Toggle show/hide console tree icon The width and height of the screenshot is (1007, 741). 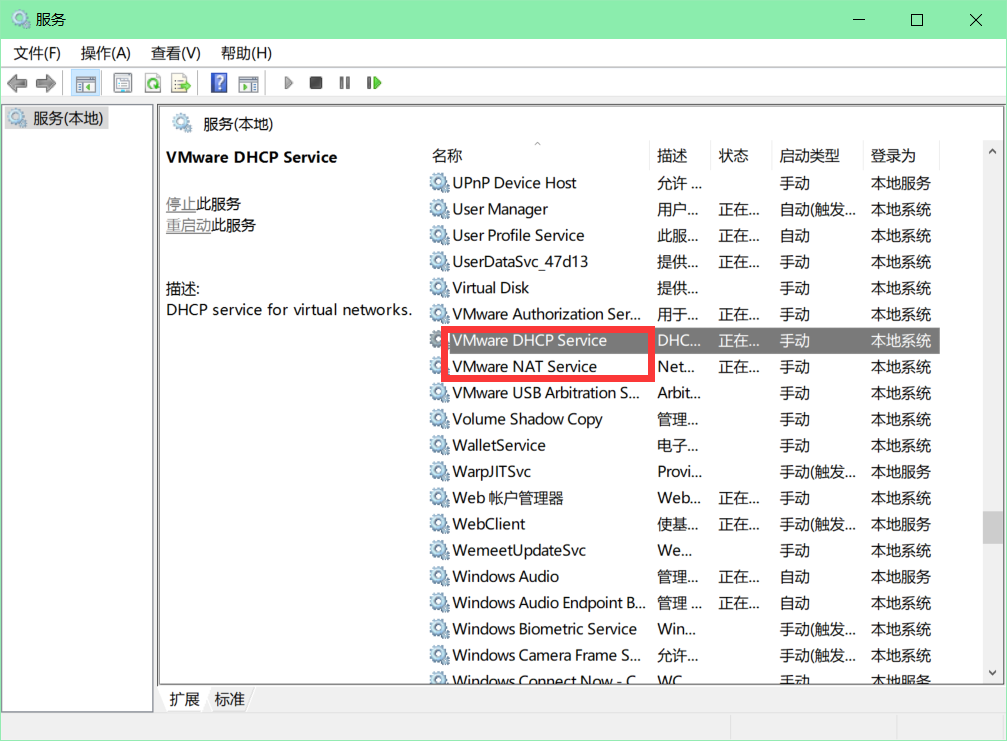tap(86, 83)
